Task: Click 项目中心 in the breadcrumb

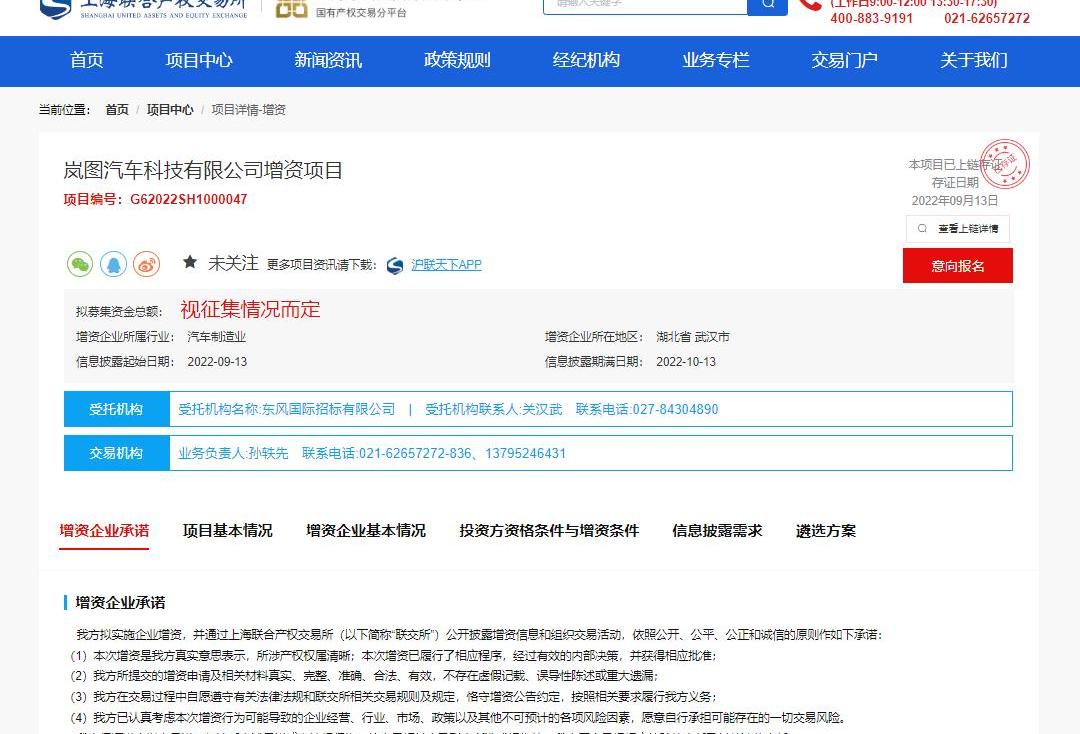Action: click(x=170, y=109)
